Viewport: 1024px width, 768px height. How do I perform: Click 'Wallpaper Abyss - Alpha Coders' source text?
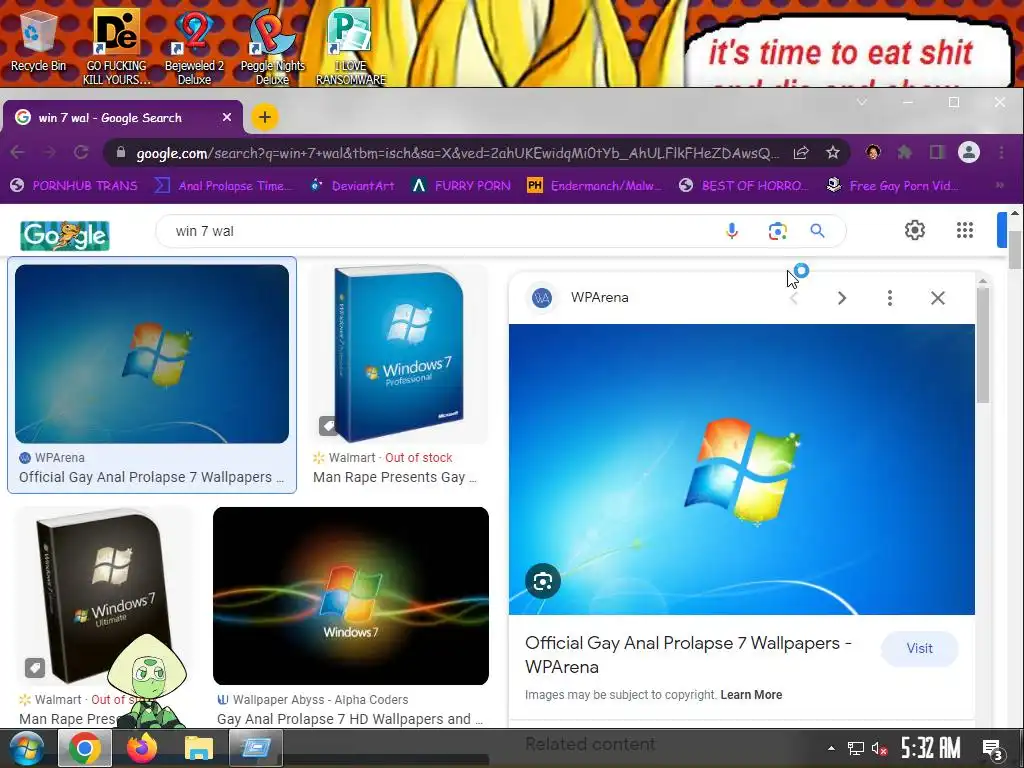(320, 699)
